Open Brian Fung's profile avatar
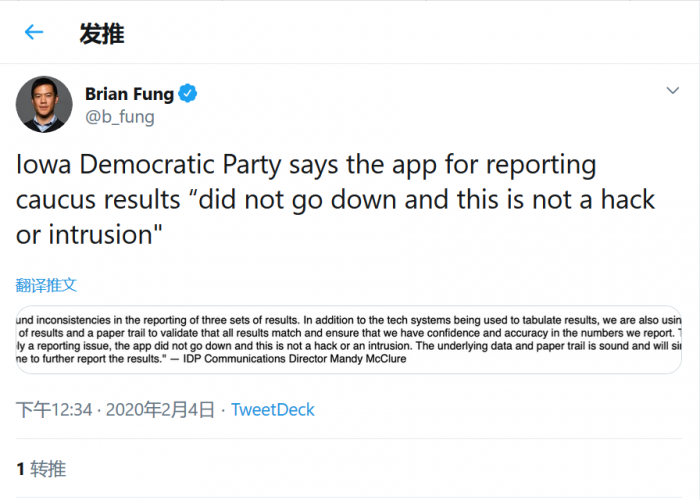The width and height of the screenshot is (700, 500). pos(44,104)
